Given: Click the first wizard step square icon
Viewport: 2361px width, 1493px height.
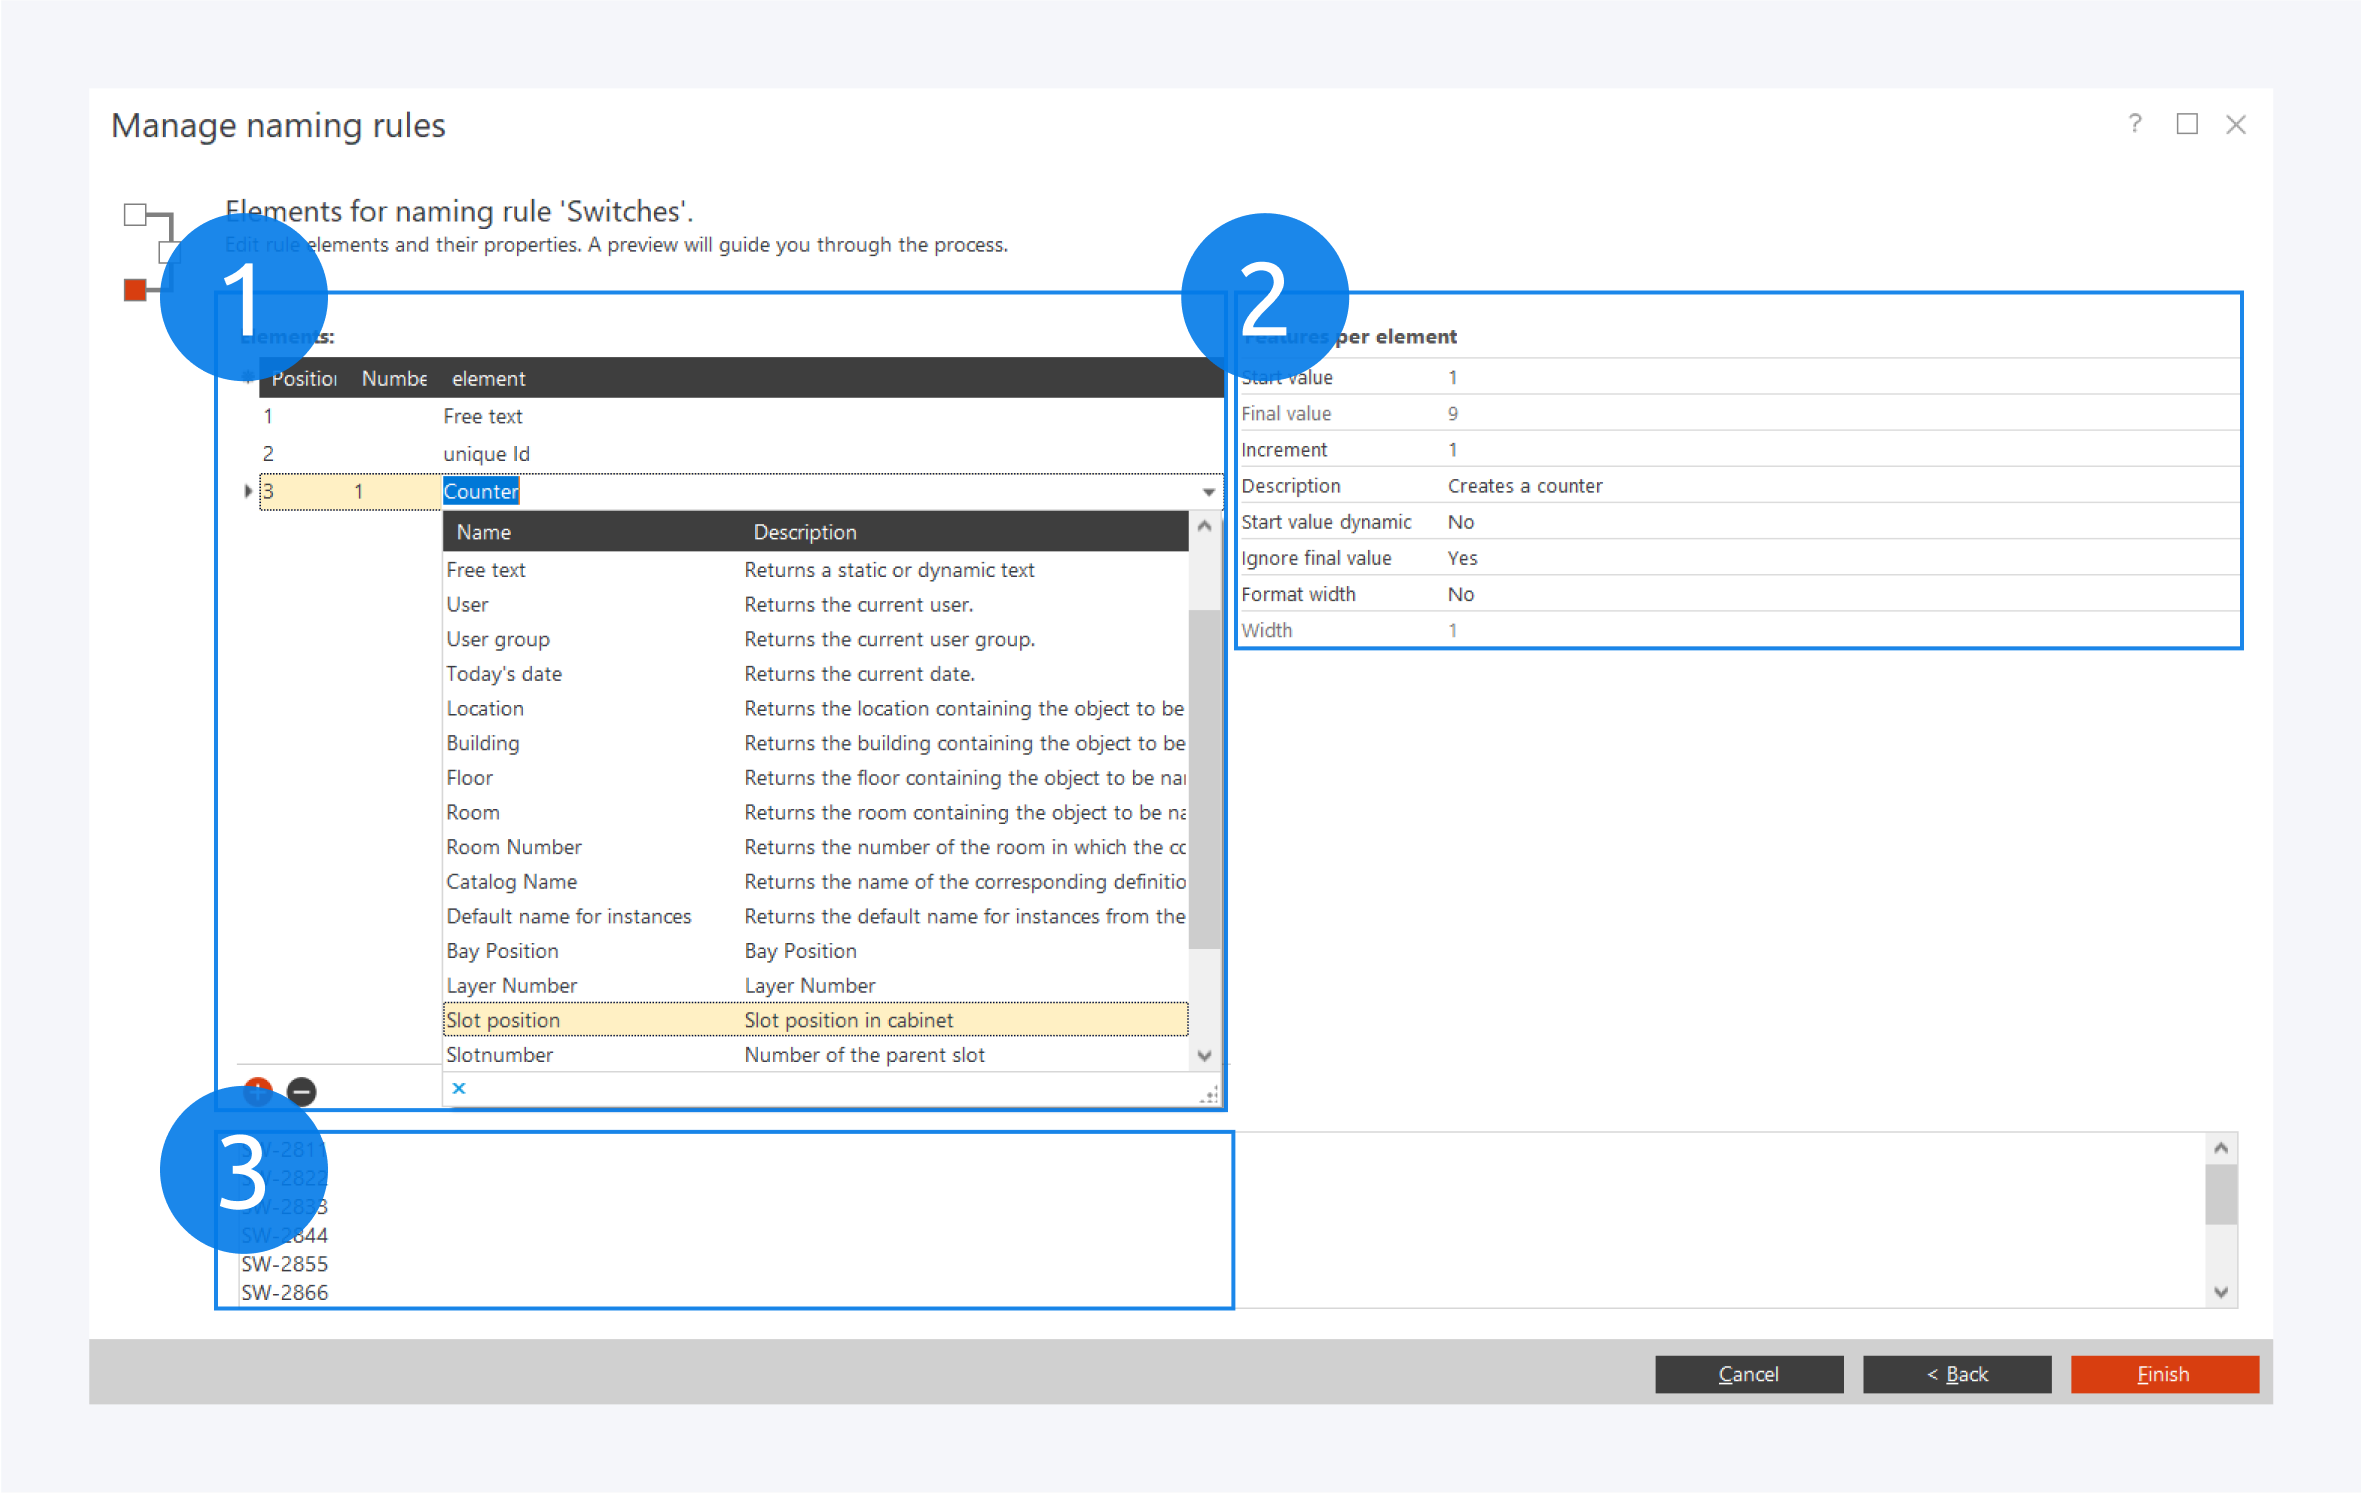Looking at the screenshot, I should click(x=135, y=214).
